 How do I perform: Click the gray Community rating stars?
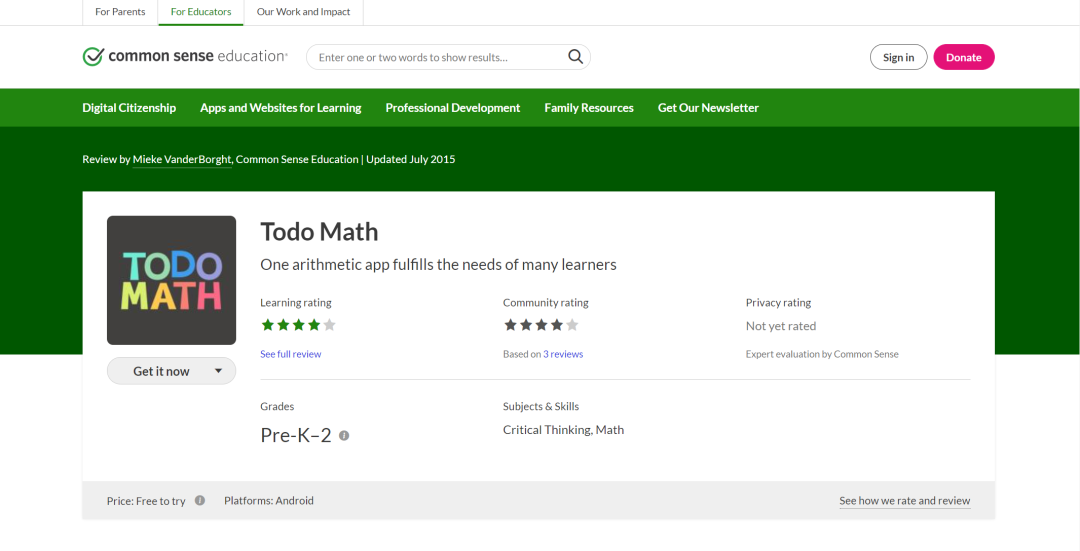click(x=541, y=324)
